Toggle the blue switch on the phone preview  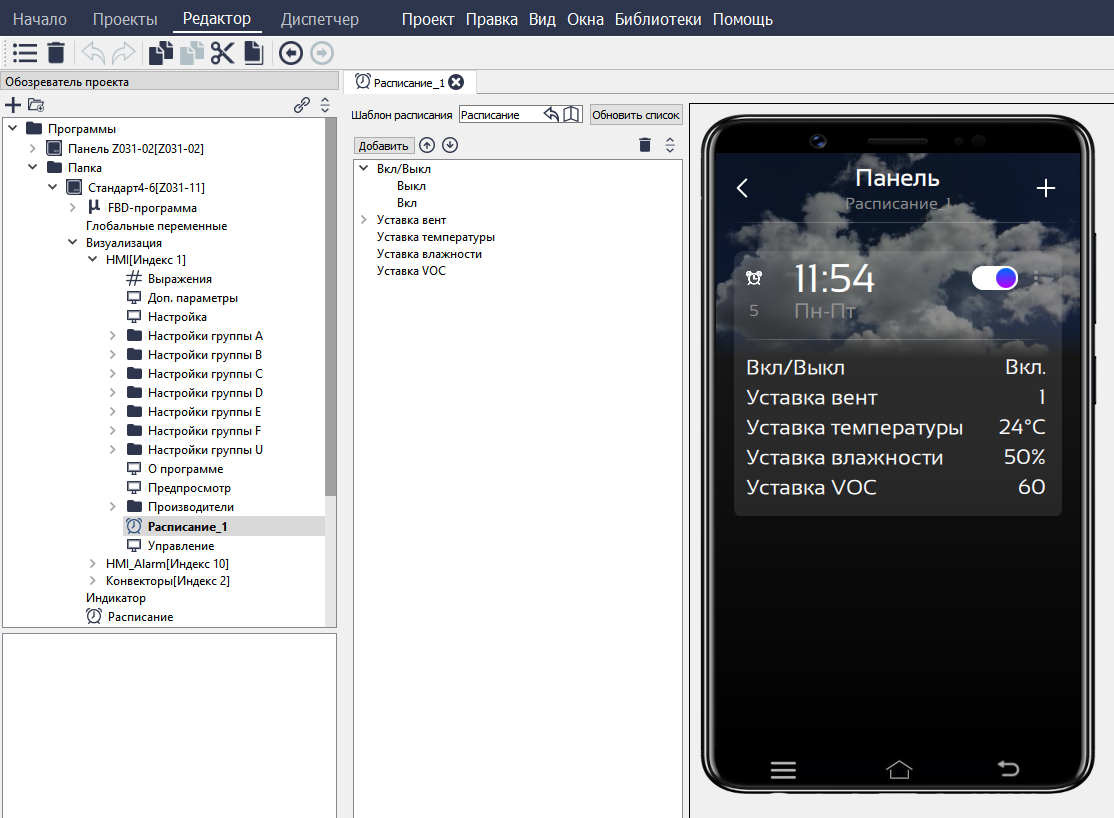(x=994, y=277)
